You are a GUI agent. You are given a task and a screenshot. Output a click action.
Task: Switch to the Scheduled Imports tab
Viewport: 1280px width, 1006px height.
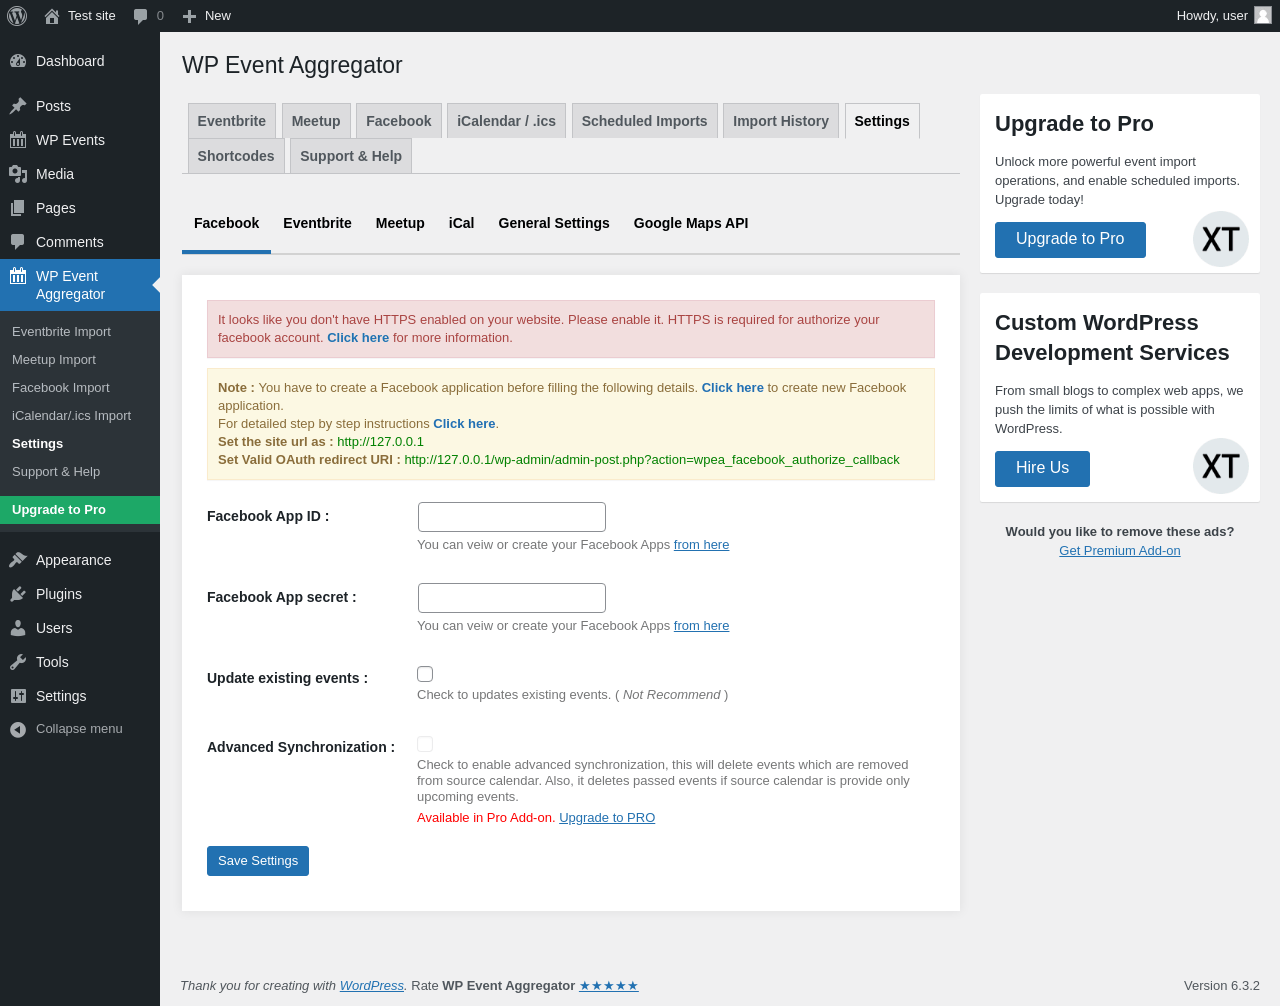click(644, 121)
